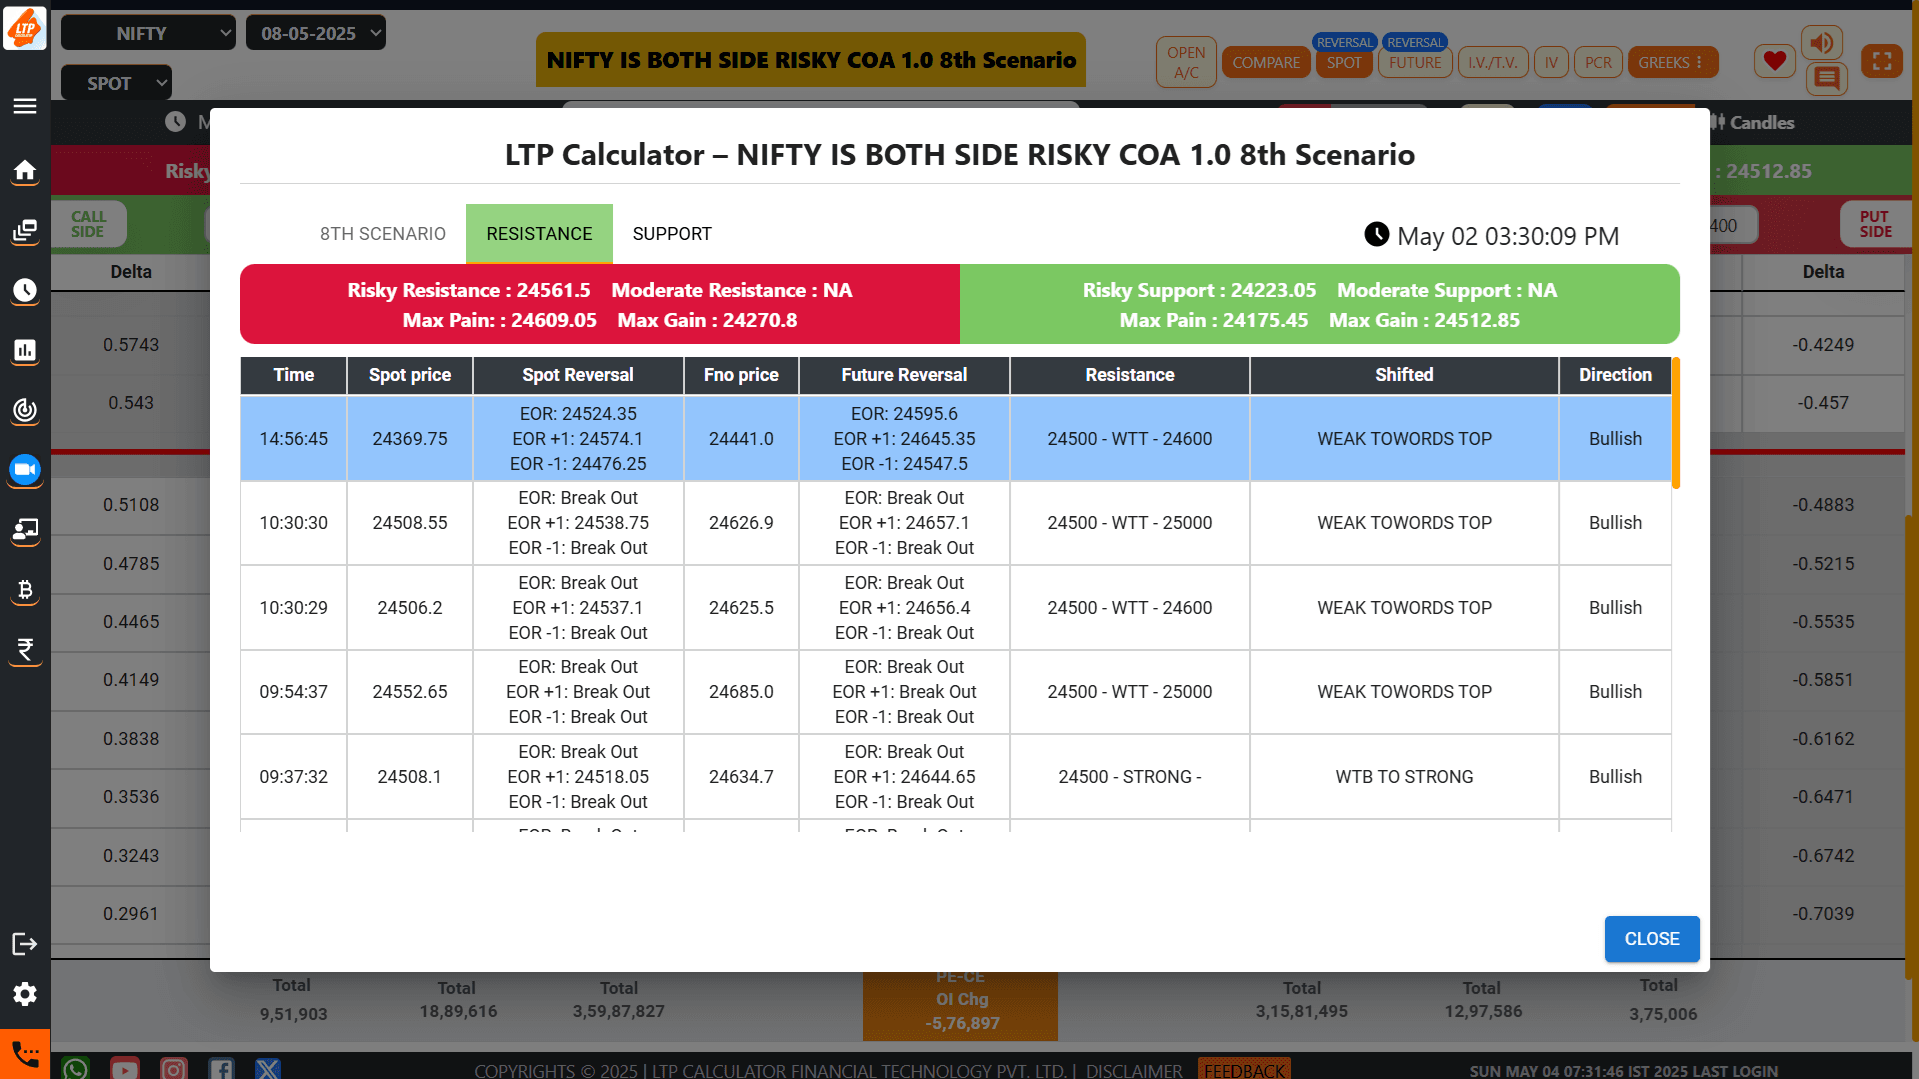Open the WhatsApp icon in the footer
The height and width of the screenshot is (1079, 1919).
click(75, 1068)
